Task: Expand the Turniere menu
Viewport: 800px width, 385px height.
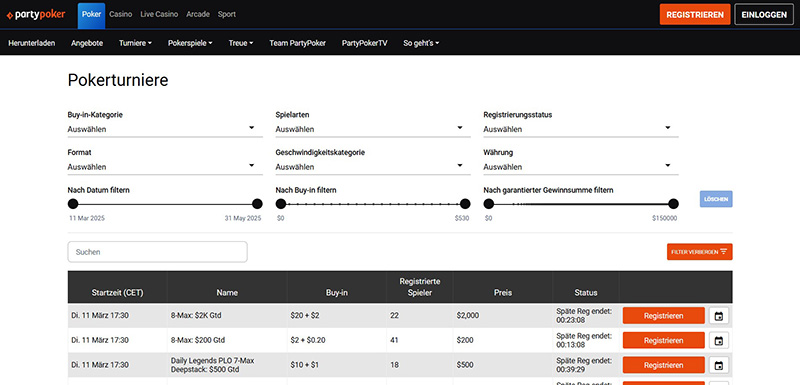Action: (135, 43)
